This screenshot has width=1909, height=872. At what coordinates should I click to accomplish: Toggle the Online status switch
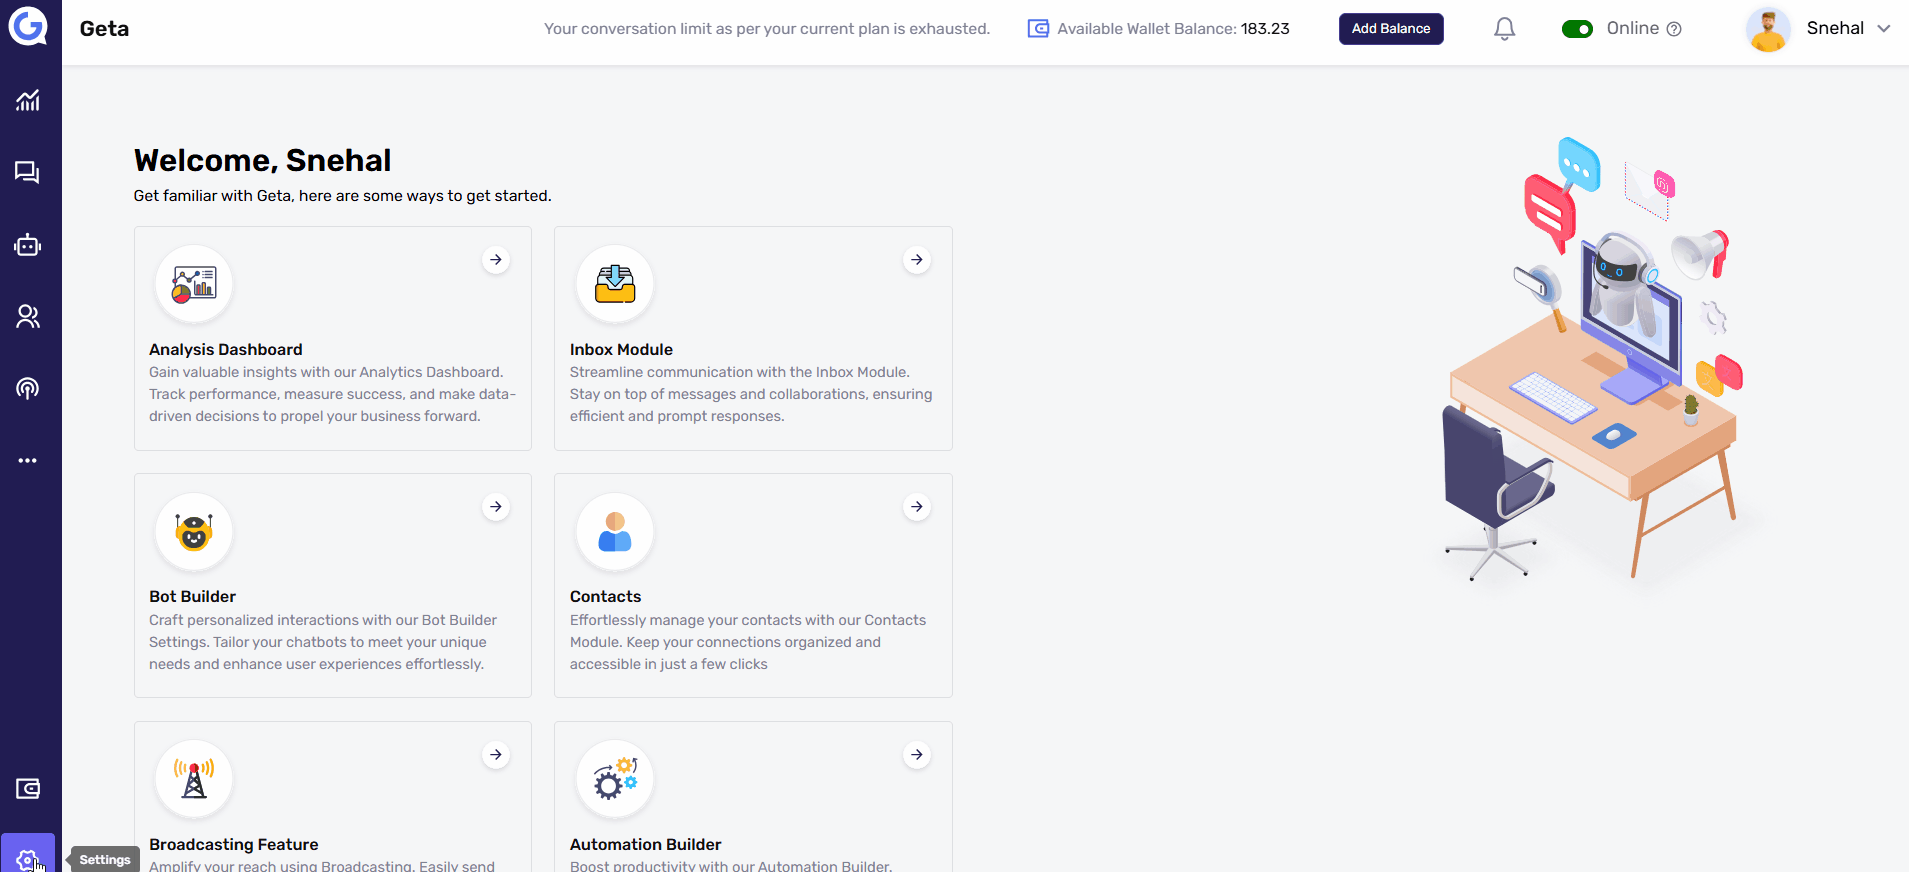tap(1577, 29)
